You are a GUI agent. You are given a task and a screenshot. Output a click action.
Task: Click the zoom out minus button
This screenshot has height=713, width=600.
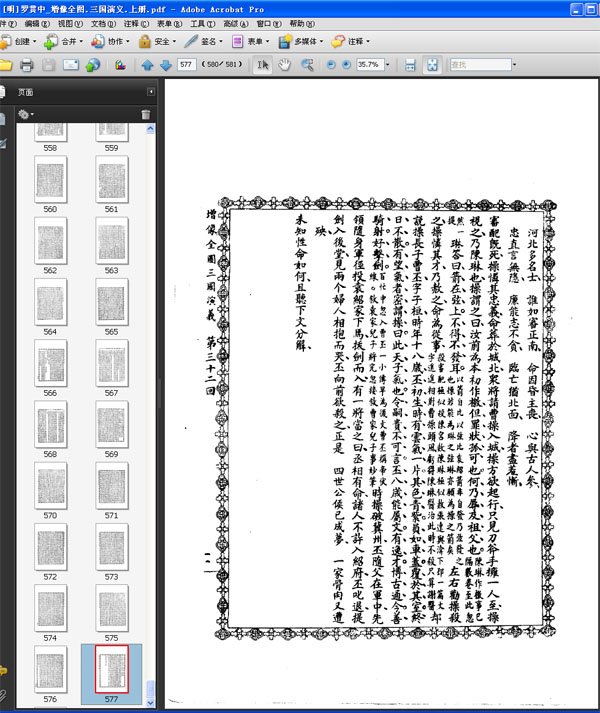click(331, 65)
